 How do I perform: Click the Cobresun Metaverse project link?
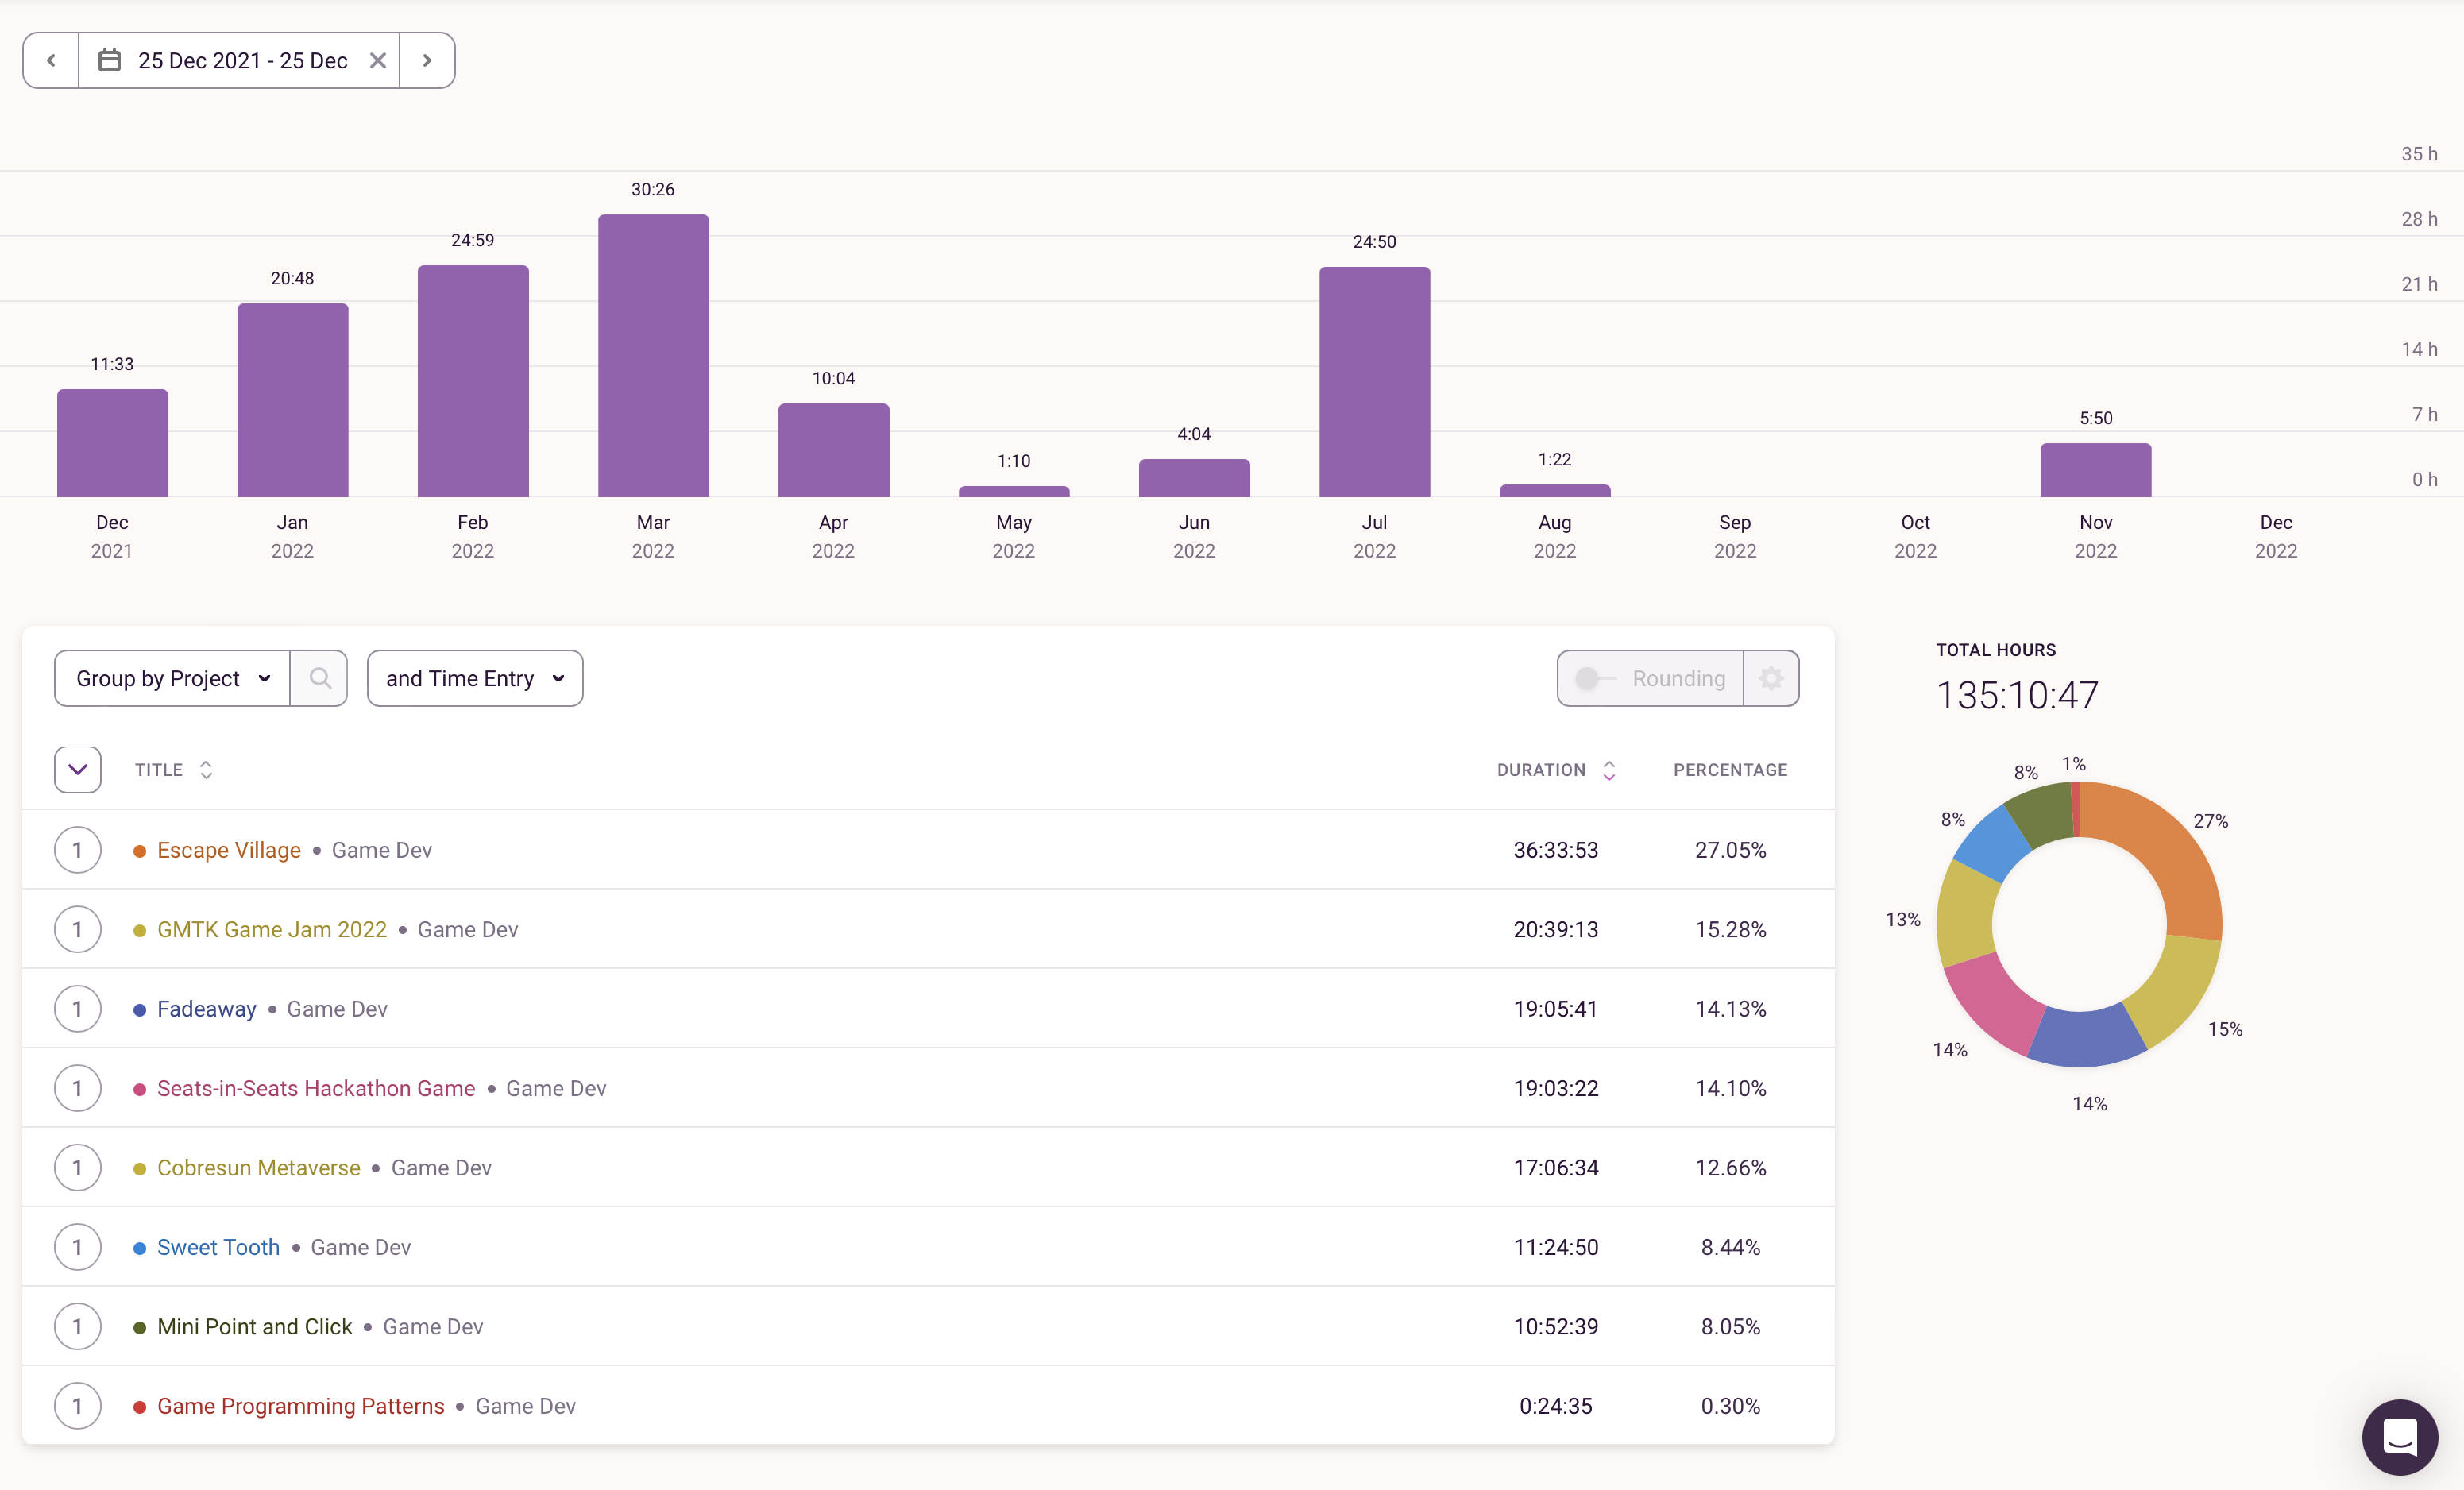click(259, 1166)
